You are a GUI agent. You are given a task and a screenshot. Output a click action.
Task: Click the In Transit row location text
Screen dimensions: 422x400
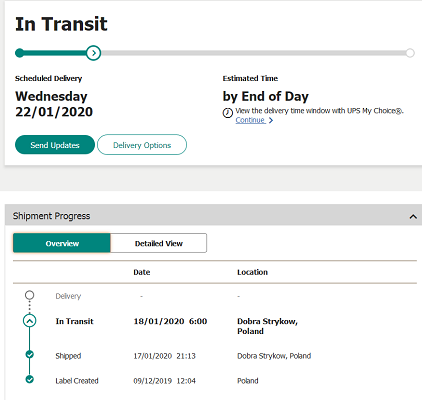coord(267,326)
